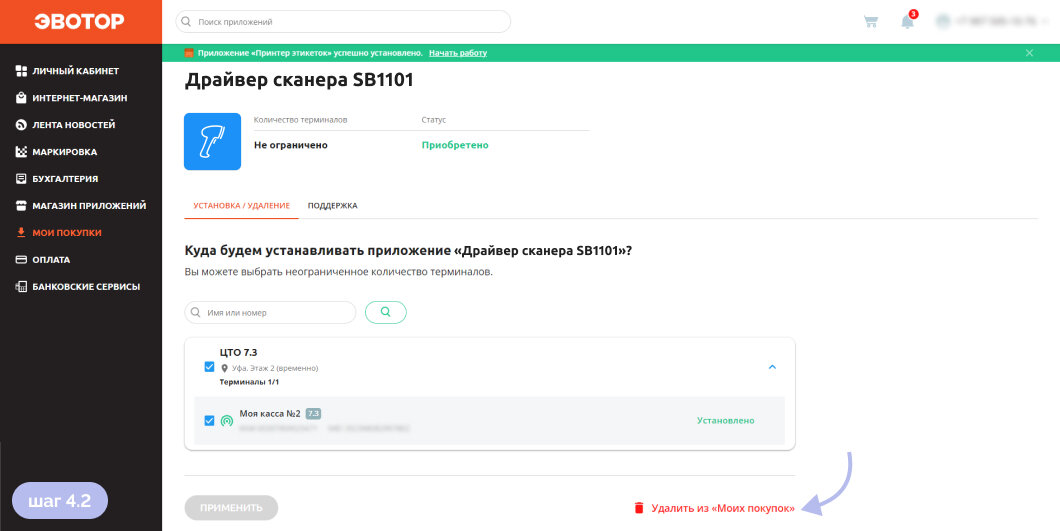
Task: Click the Драйвер сканера SB1101 heading
Action: pyautogui.click(x=299, y=80)
